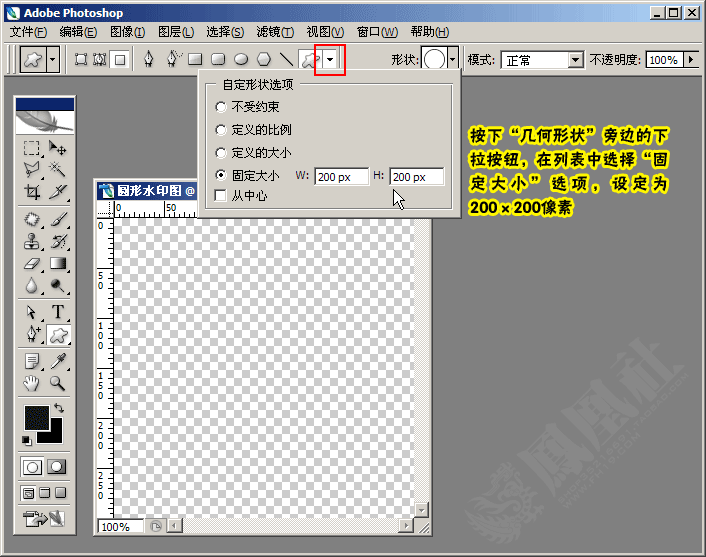Select the Polygonal Lasso tool
The width and height of the screenshot is (706, 557).
tap(32, 170)
